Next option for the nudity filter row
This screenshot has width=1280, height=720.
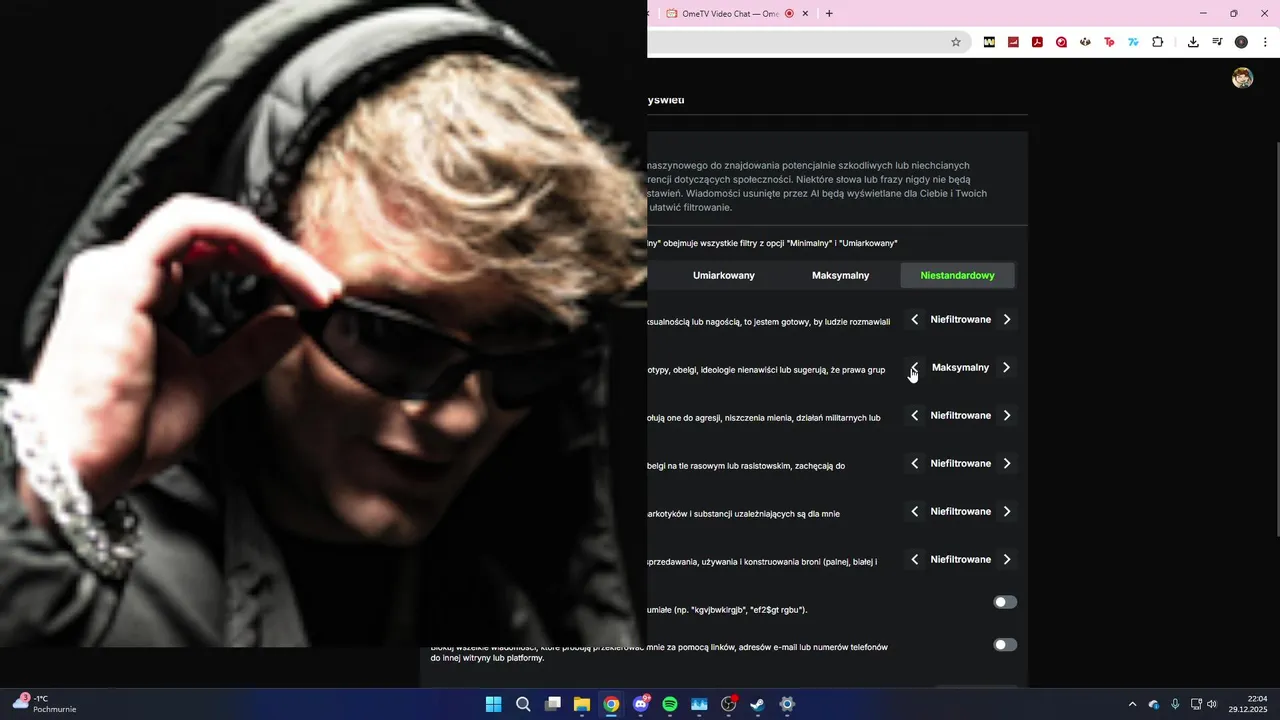point(1006,319)
